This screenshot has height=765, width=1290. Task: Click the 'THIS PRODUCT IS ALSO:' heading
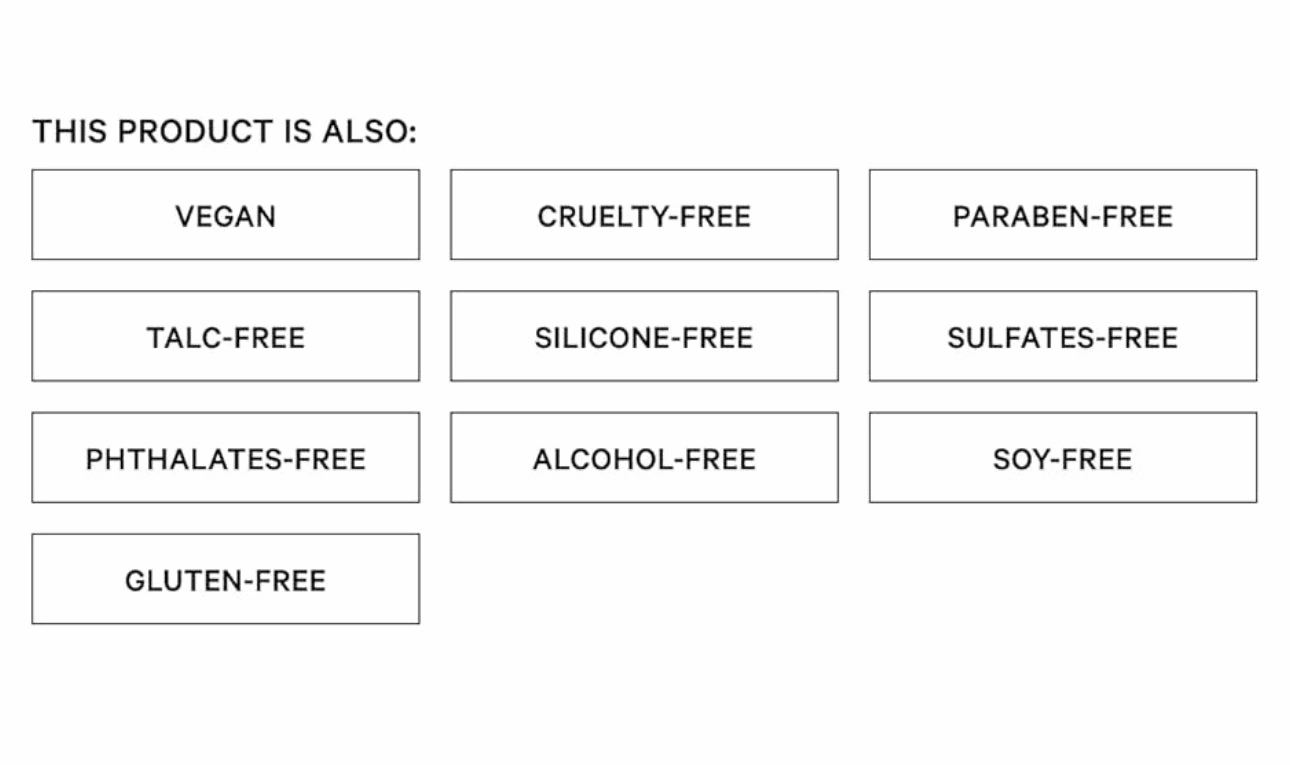(225, 131)
